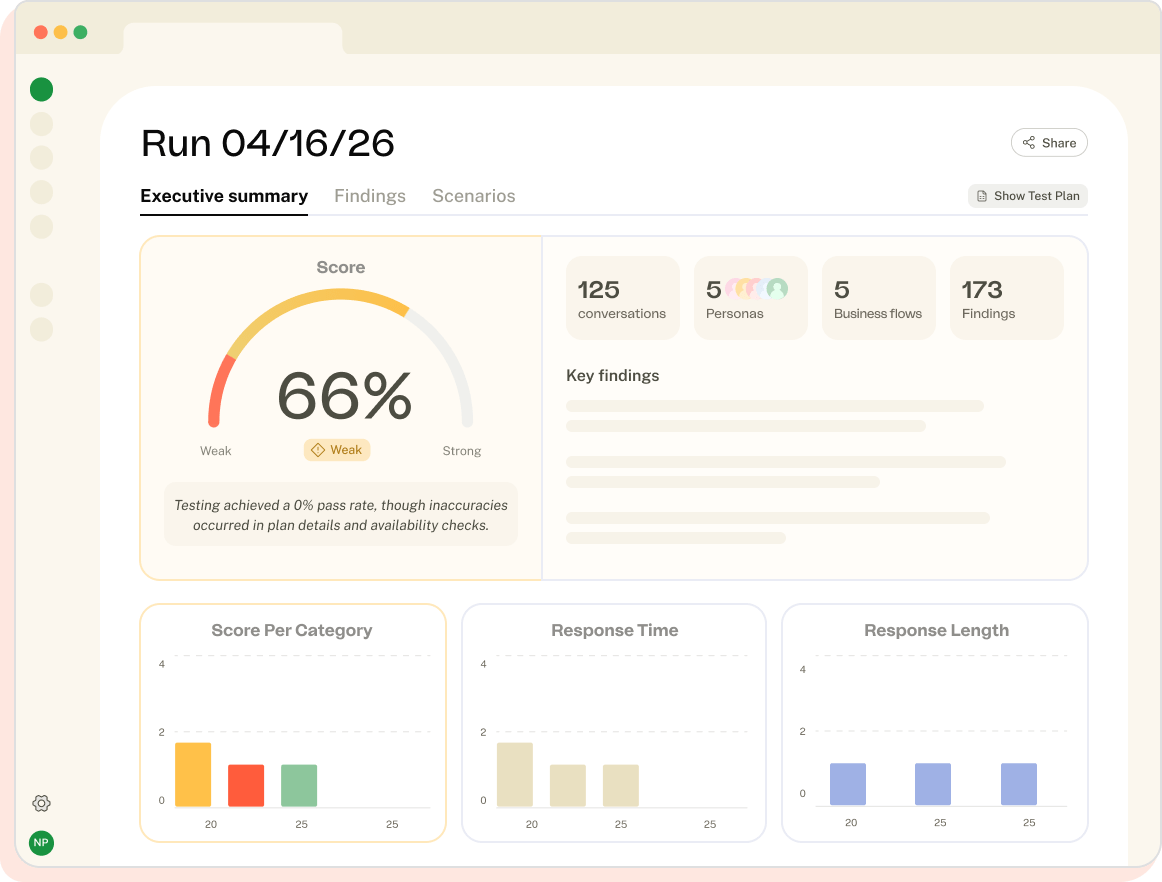
Task: Click the document icon in Show Test Plan
Action: tap(982, 196)
